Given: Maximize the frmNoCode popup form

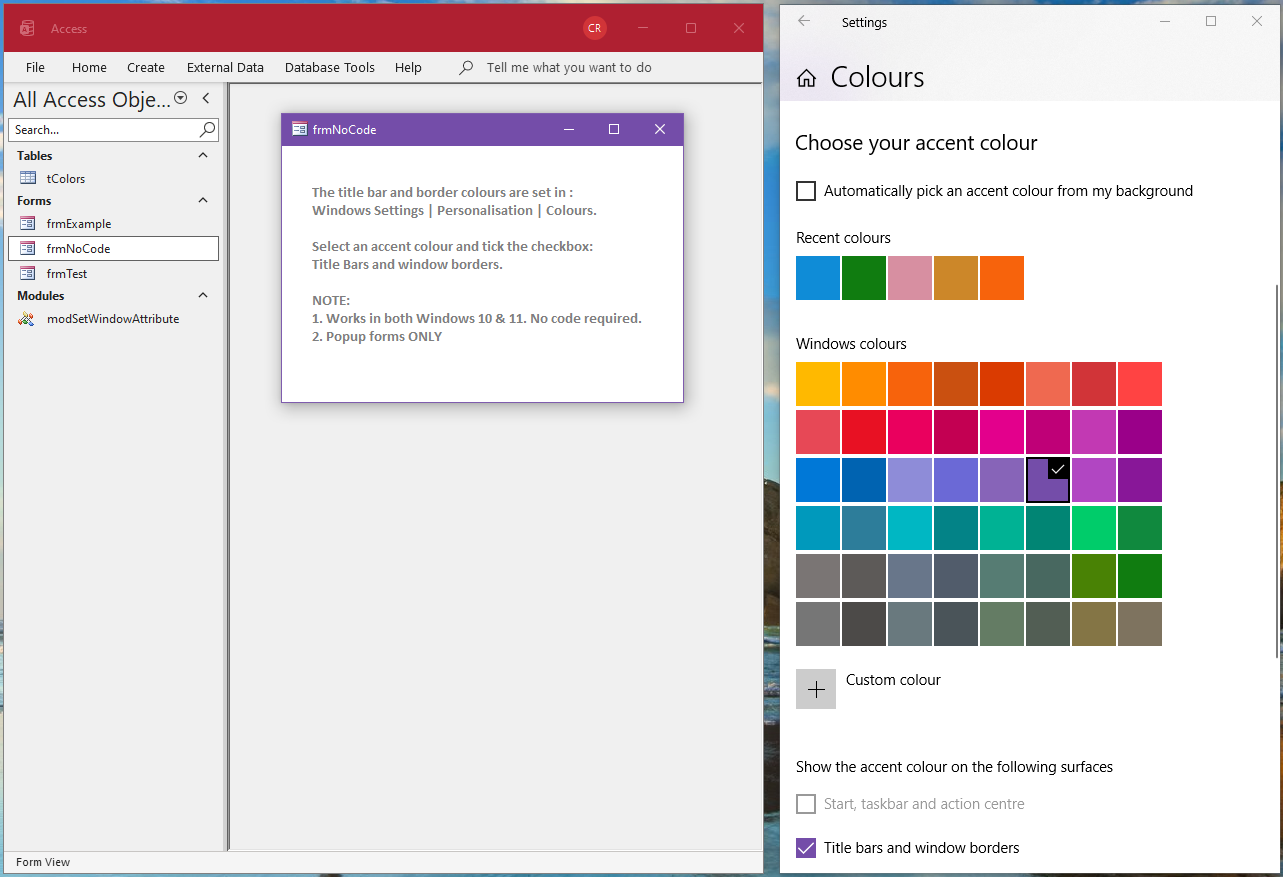Looking at the screenshot, I should click(614, 129).
